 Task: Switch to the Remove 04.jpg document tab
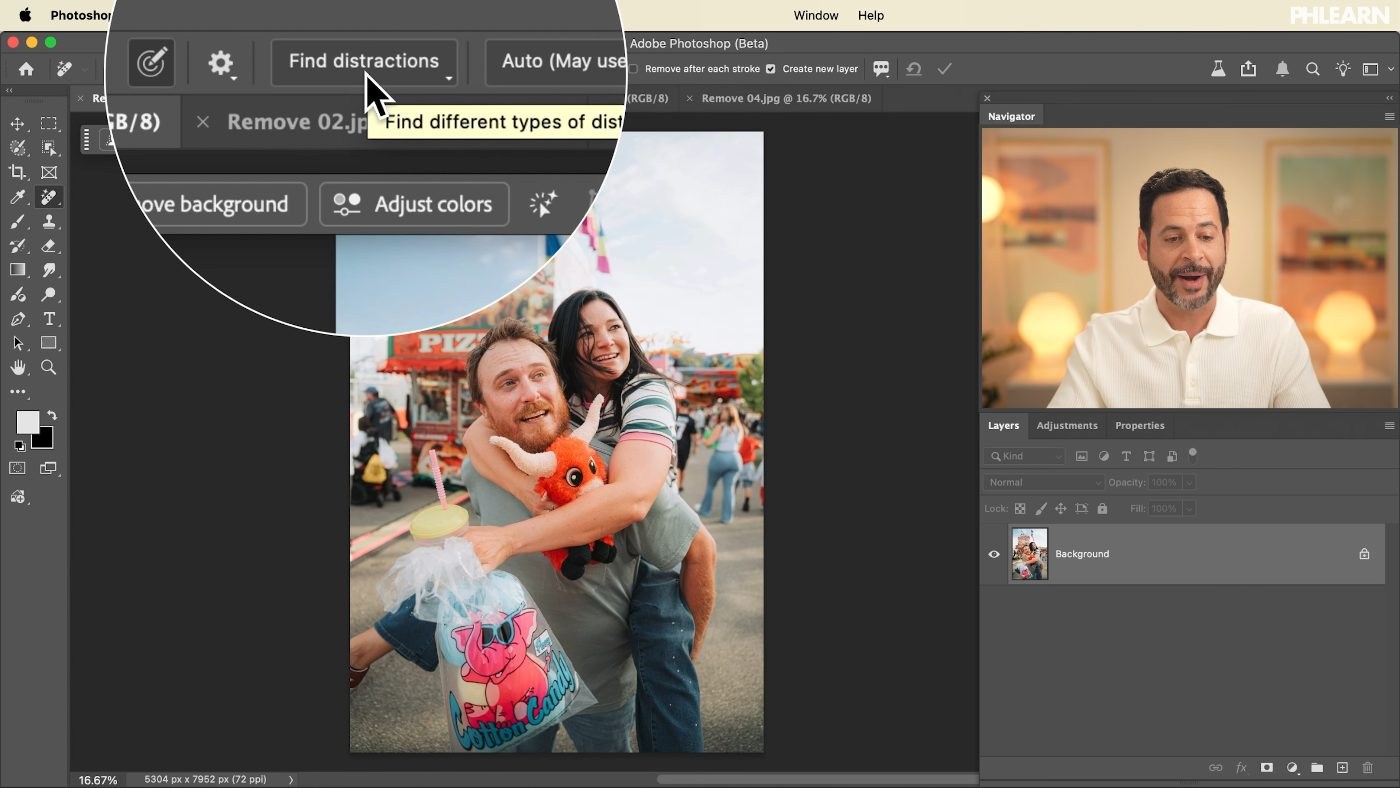[786, 98]
